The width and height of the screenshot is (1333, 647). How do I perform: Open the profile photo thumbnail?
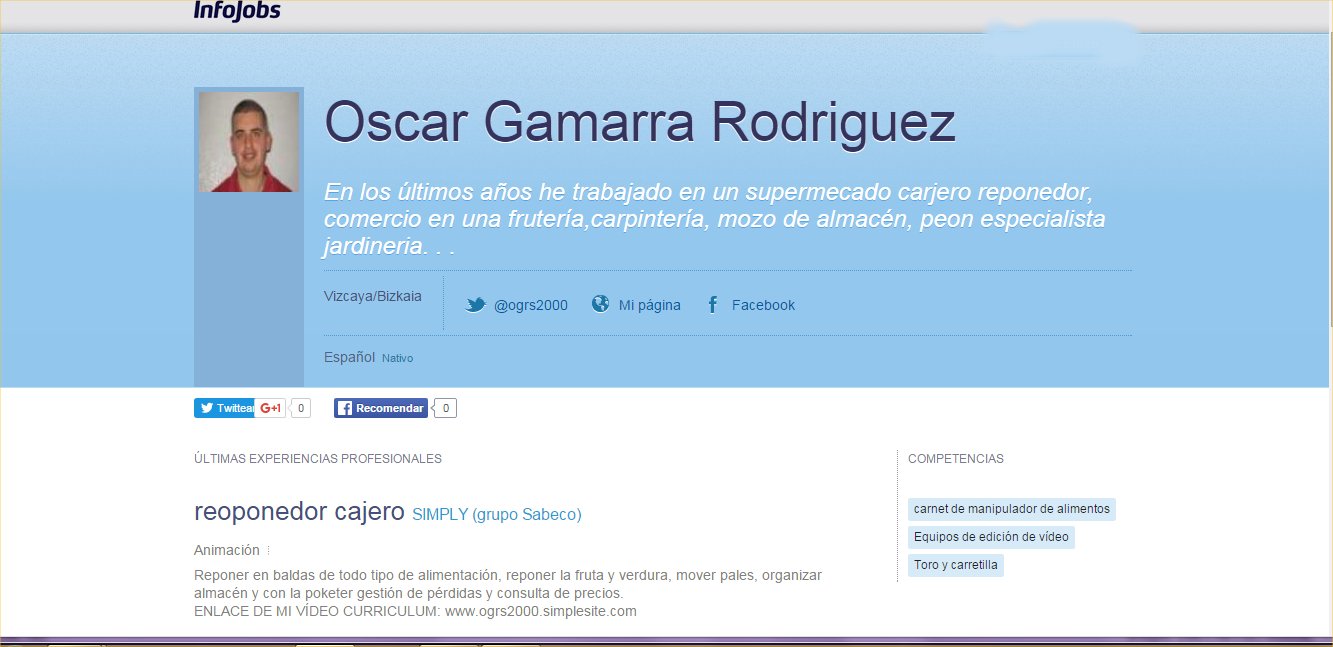249,141
